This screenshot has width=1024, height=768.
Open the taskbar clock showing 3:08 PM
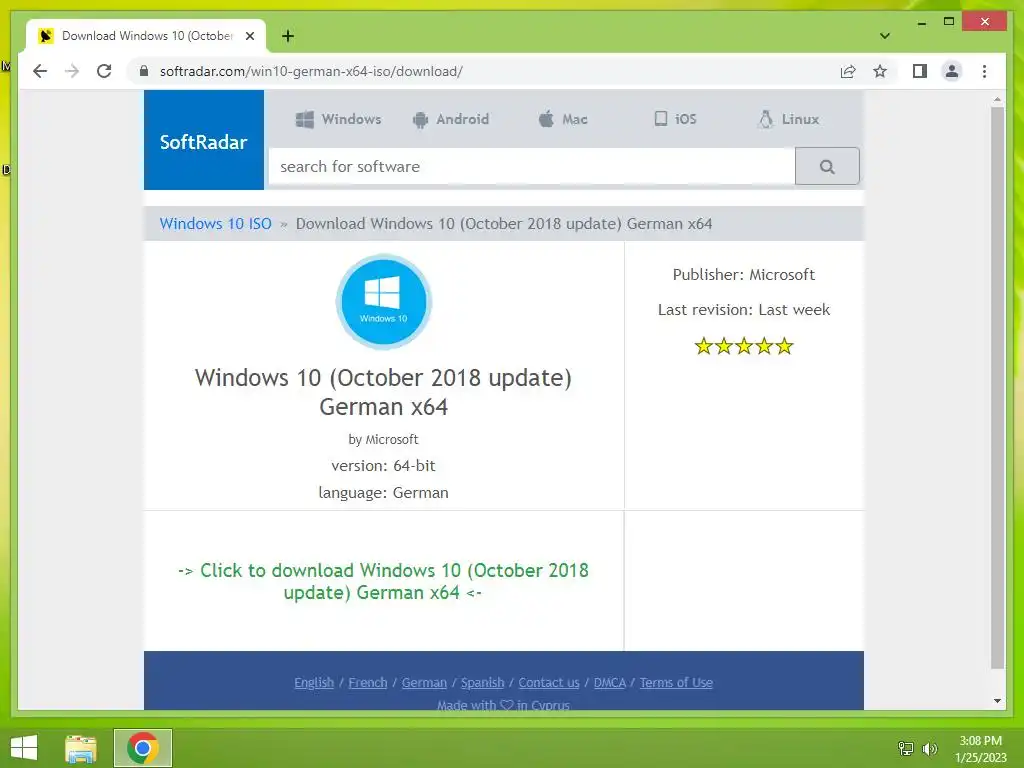click(x=980, y=748)
